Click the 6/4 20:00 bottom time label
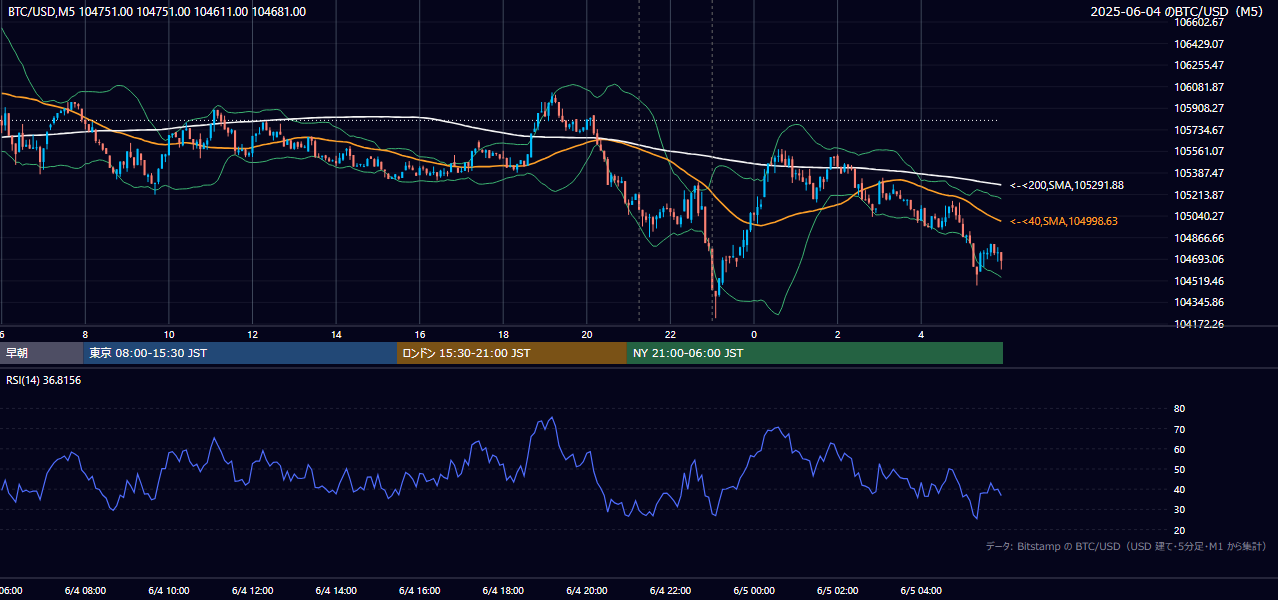Screen dimensions: 1278x600 tap(587, 591)
